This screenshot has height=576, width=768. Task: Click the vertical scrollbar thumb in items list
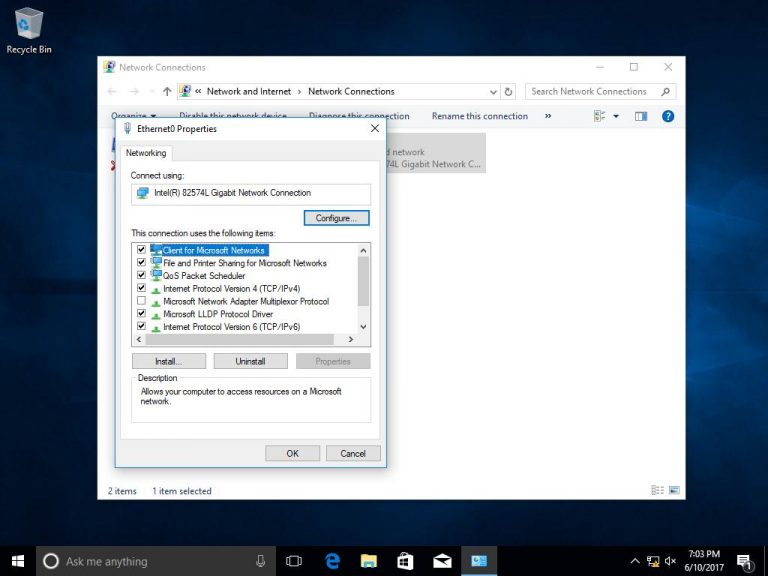click(x=363, y=281)
